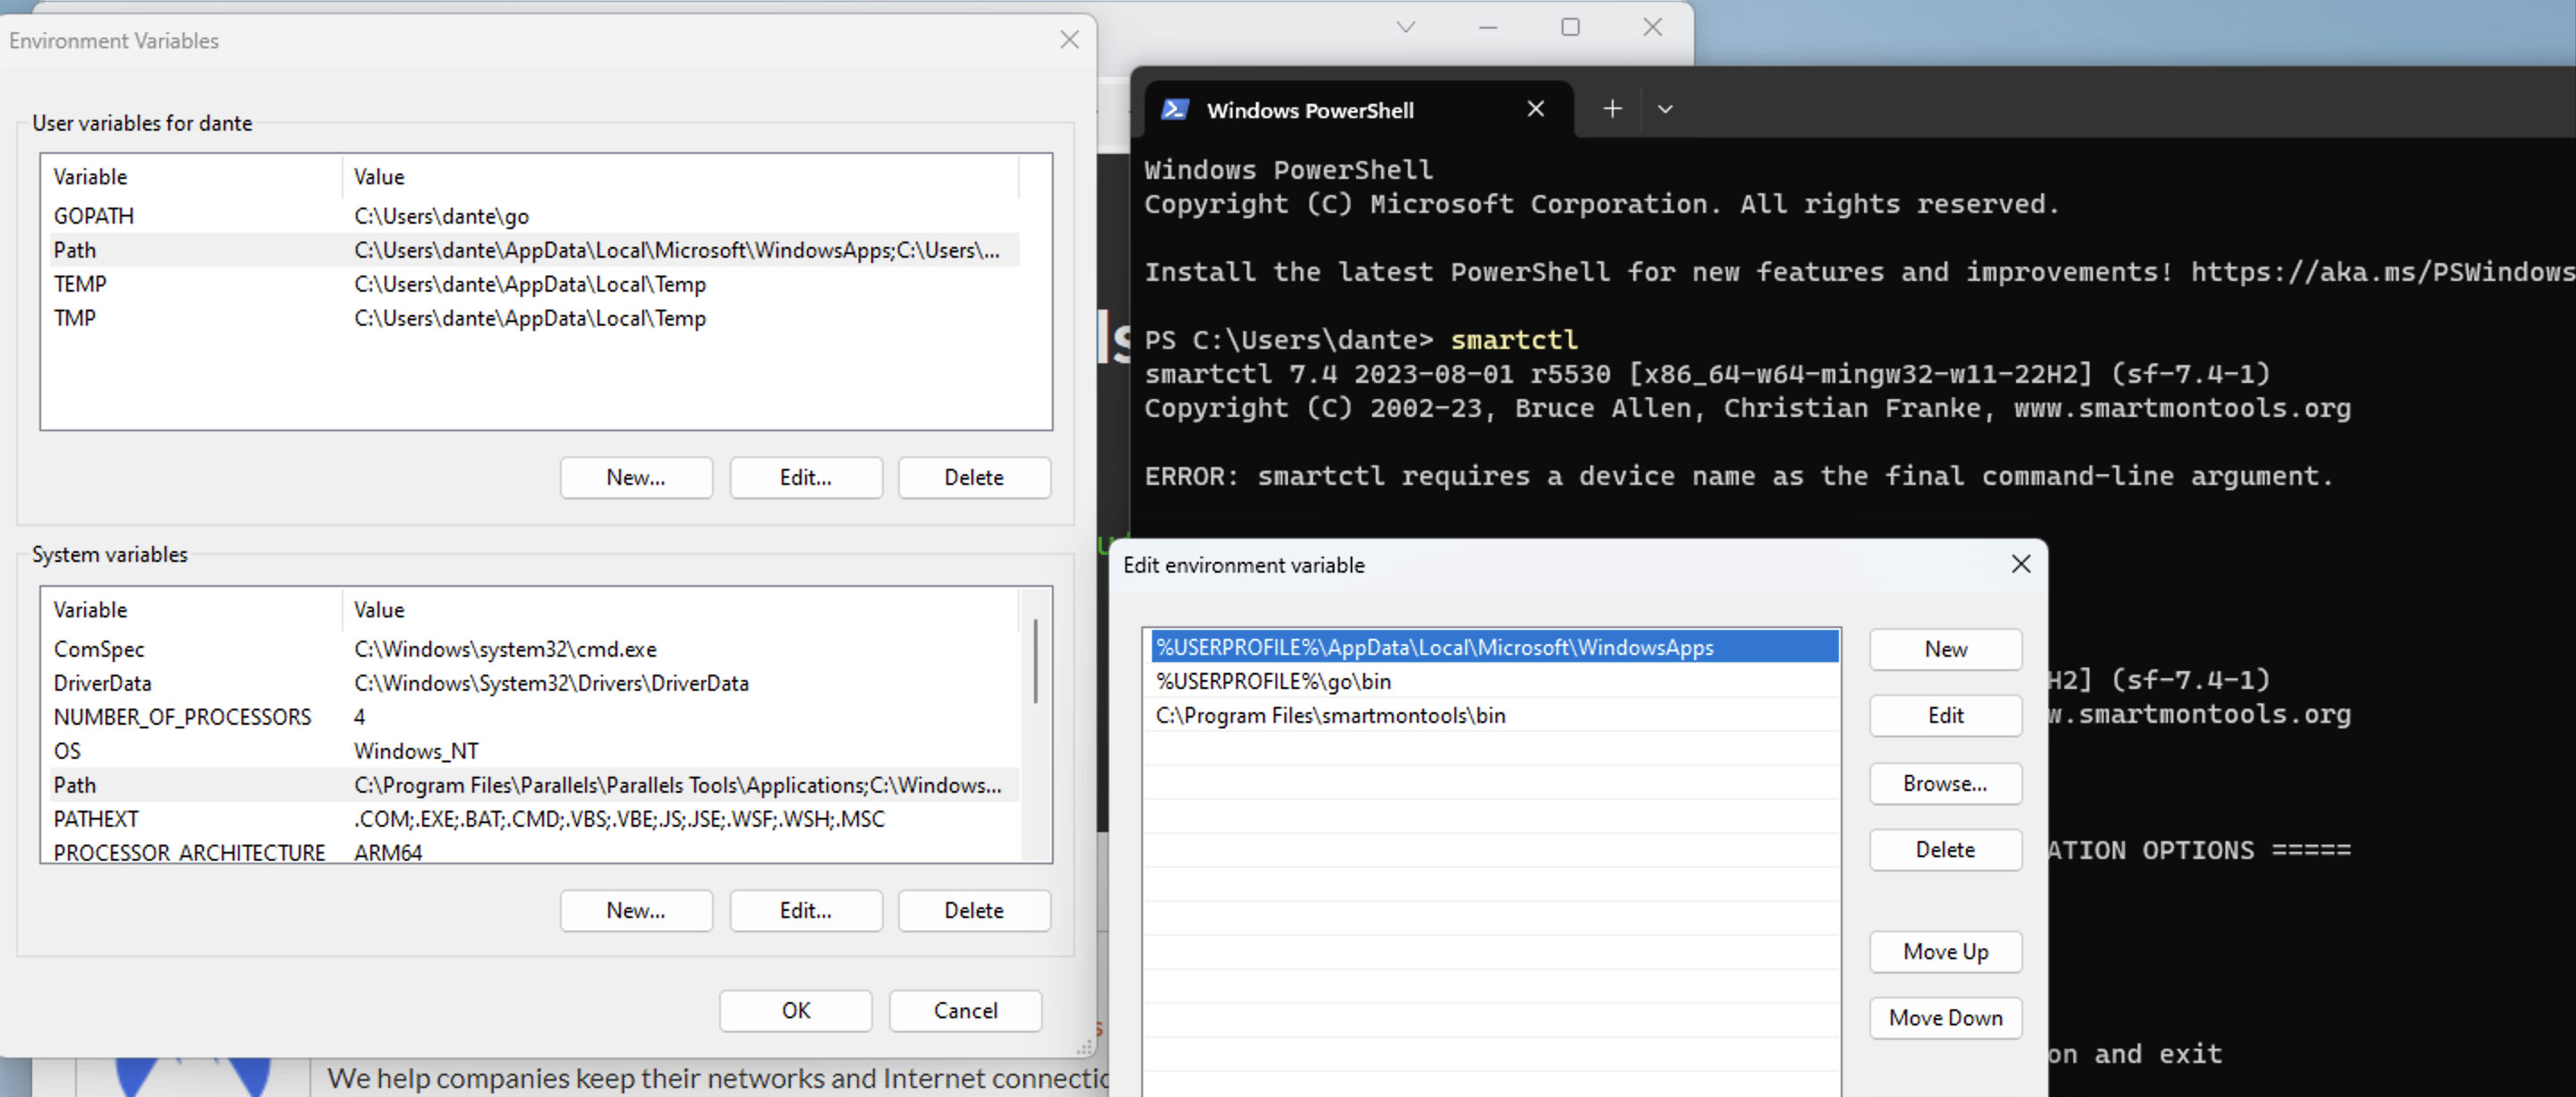2576x1097 pixels.
Task: Open a new PowerShell tab with plus icon
Action: click(x=1612, y=109)
